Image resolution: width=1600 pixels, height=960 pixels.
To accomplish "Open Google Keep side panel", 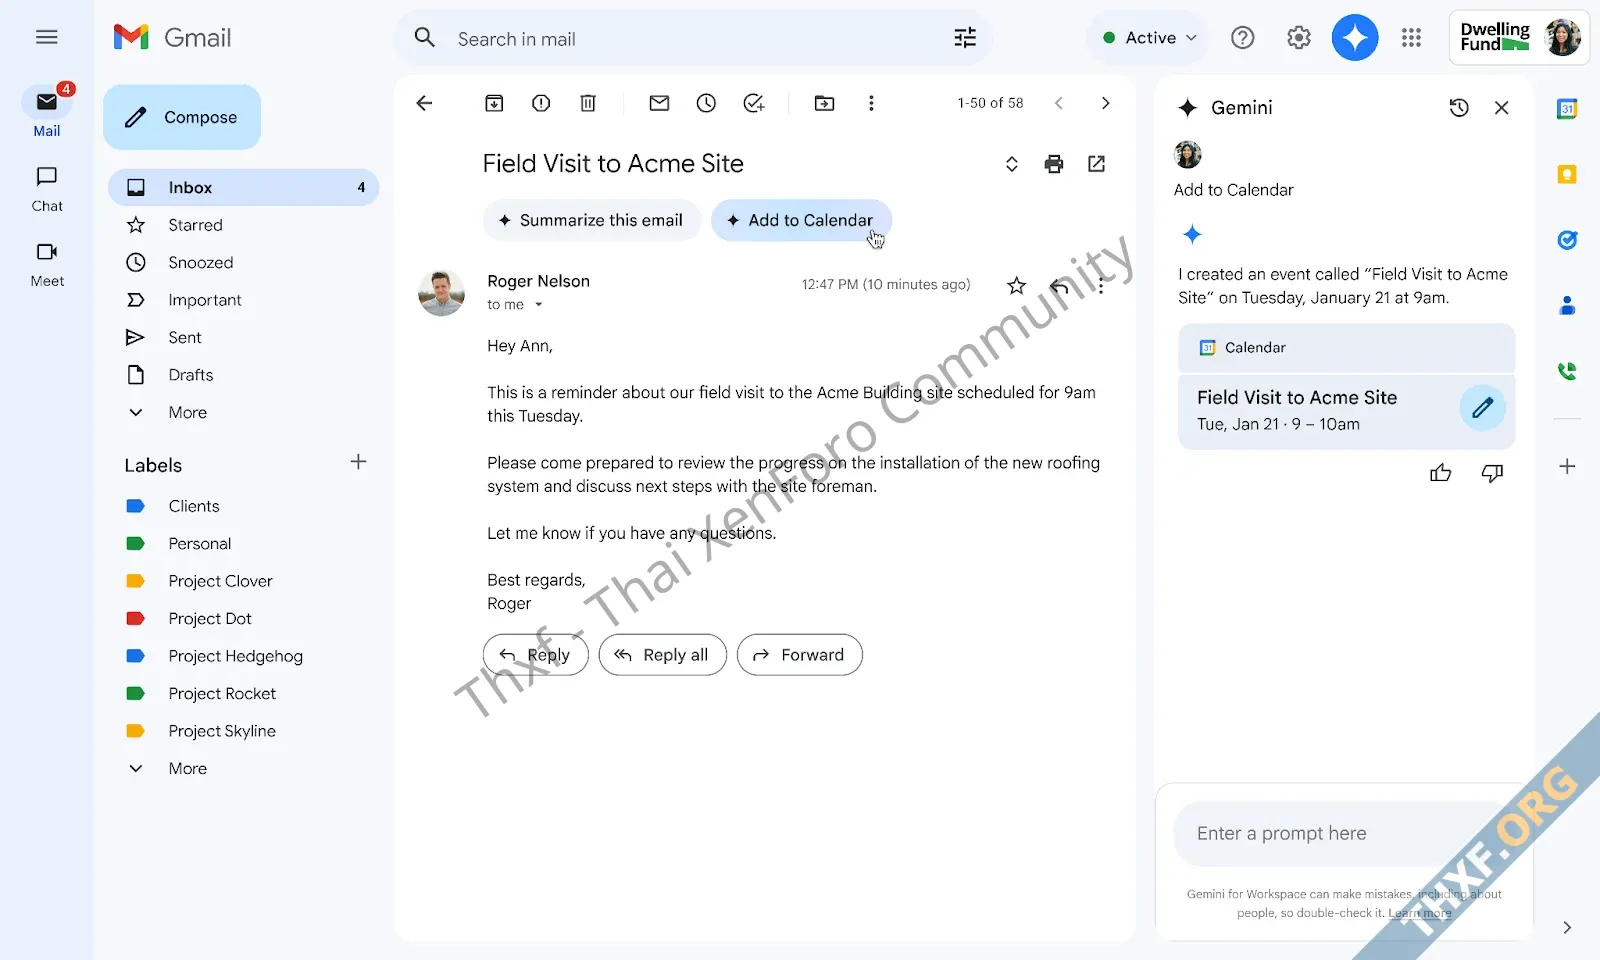I will click(1567, 175).
